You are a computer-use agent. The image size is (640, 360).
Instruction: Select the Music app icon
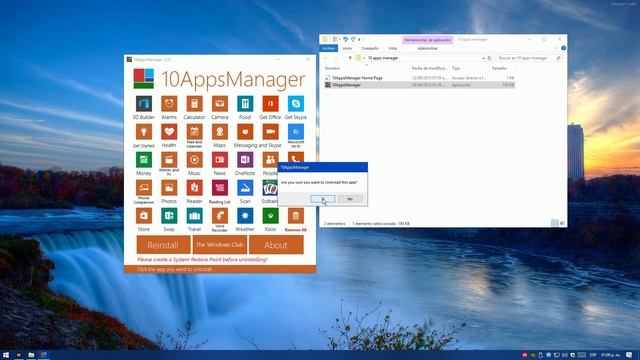click(194, 160)
